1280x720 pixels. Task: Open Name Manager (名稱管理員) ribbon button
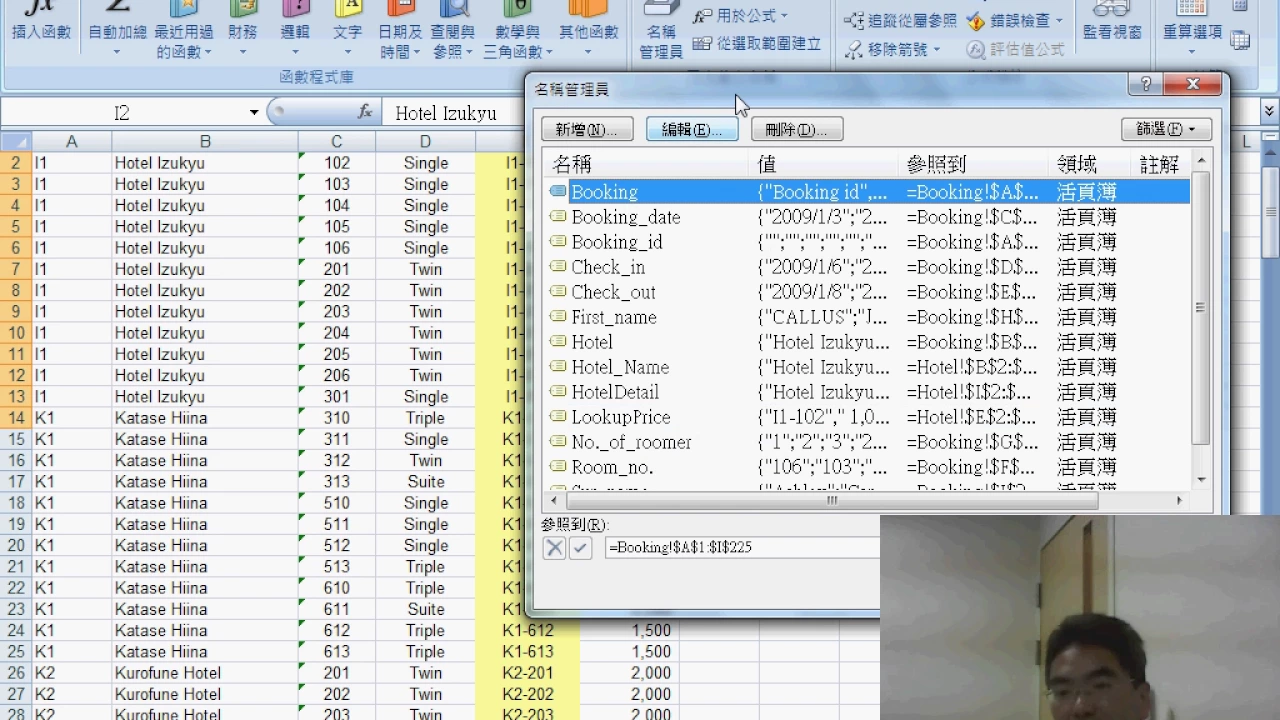point(661,32)
